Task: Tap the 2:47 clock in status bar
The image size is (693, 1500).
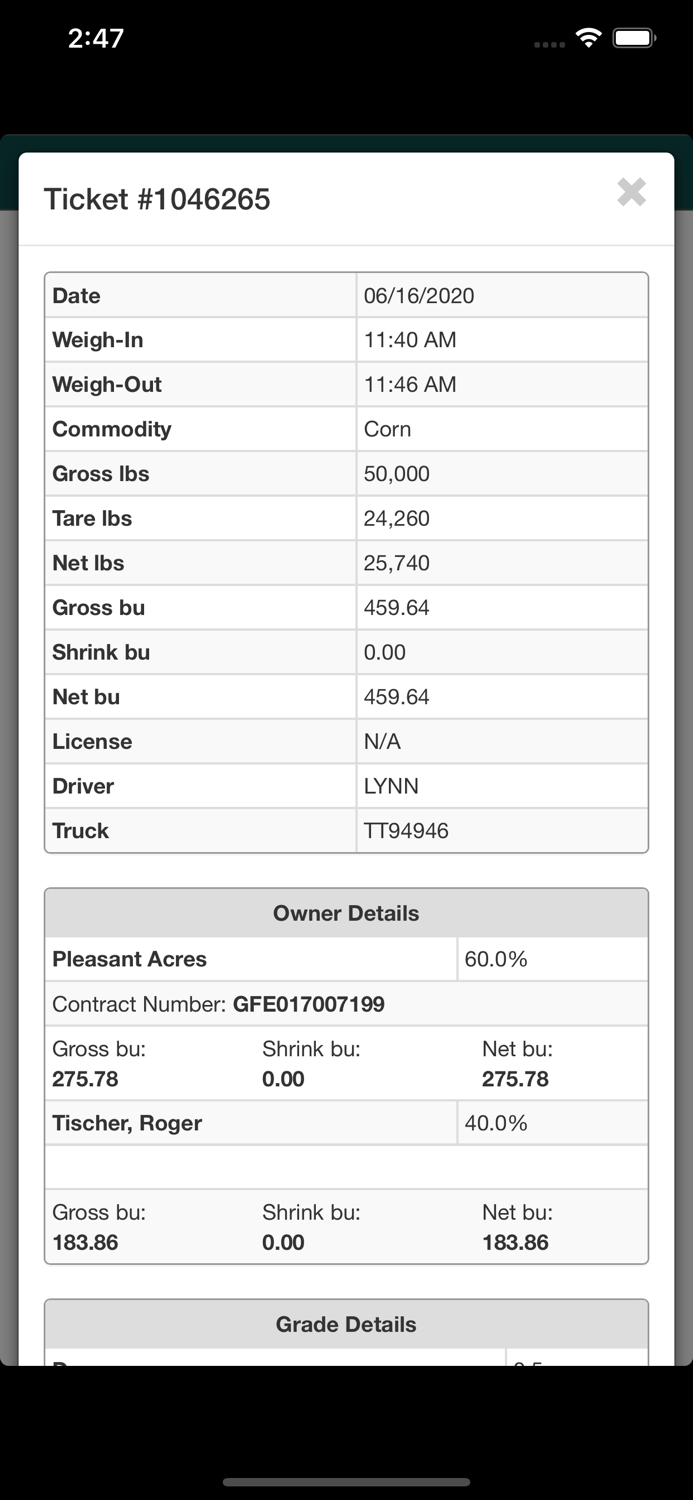Action: click(x=96, y=39)
